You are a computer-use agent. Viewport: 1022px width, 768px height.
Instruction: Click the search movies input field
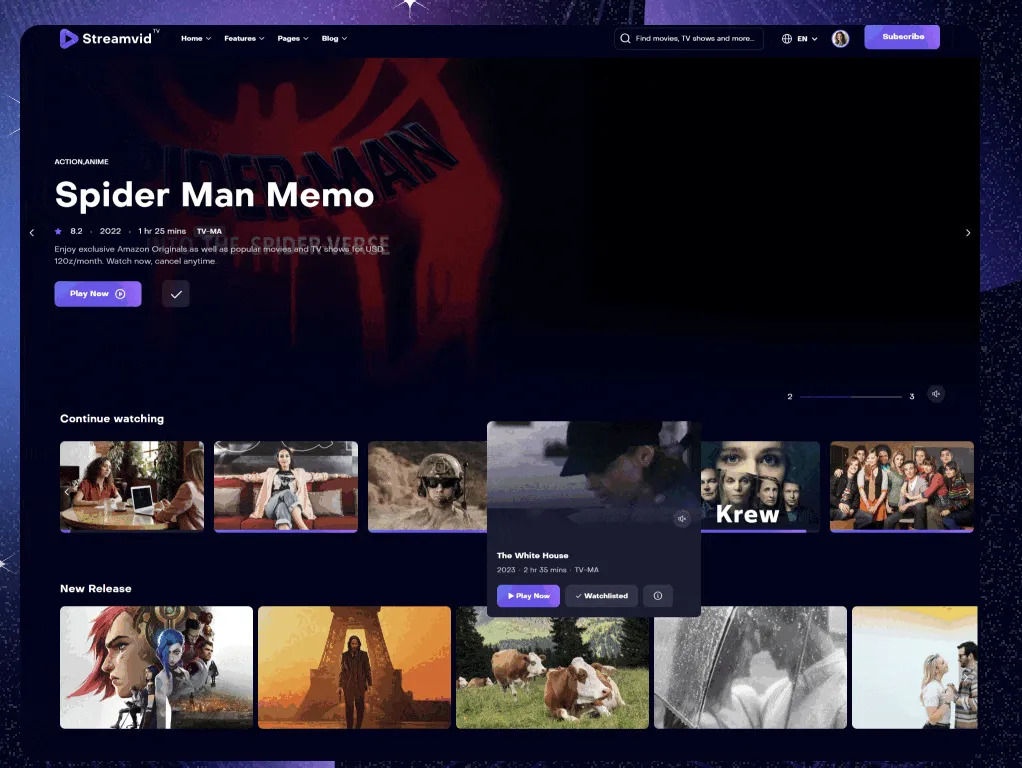click(689, 38)
